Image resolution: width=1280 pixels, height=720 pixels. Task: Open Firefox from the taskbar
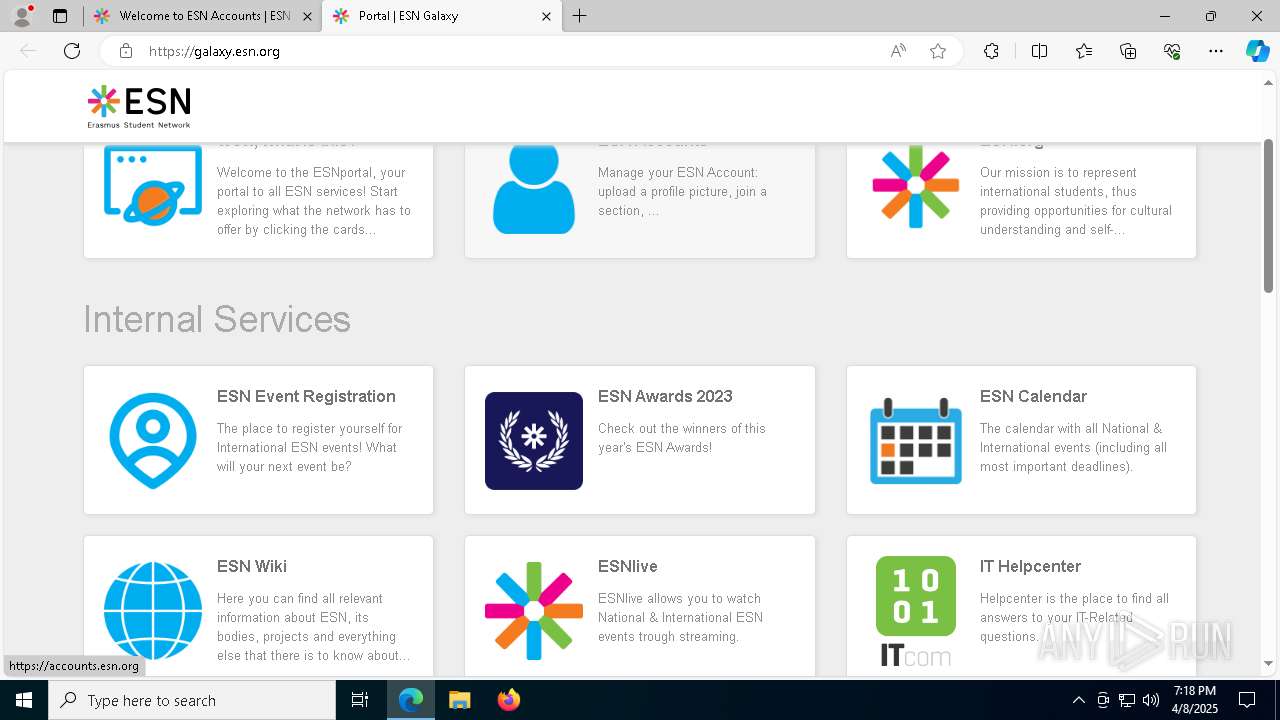(509, 700)
